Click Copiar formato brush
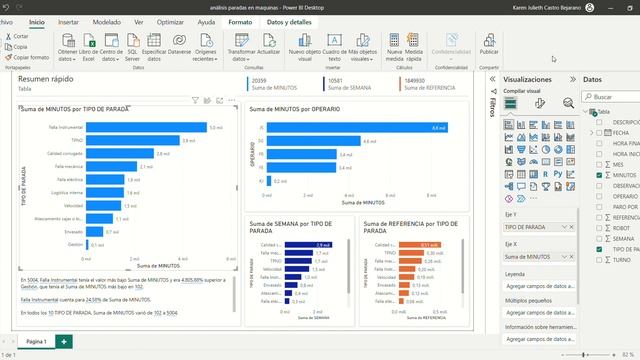 [x=27, y=58]
